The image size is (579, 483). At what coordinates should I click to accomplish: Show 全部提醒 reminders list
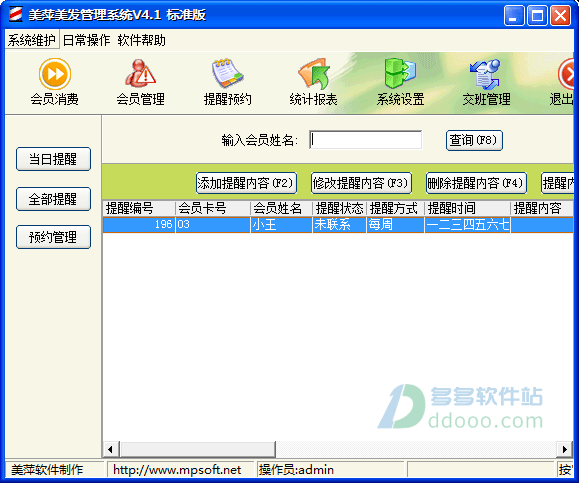[54, 199]
